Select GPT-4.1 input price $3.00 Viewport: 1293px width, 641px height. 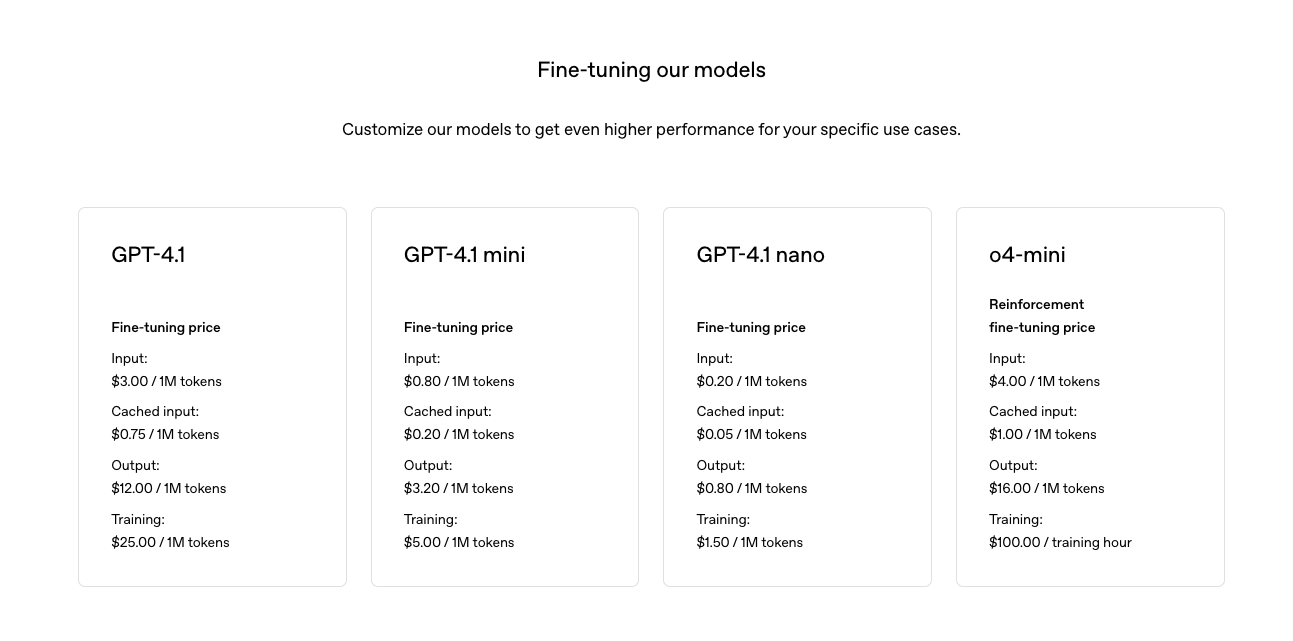point(166,382)
